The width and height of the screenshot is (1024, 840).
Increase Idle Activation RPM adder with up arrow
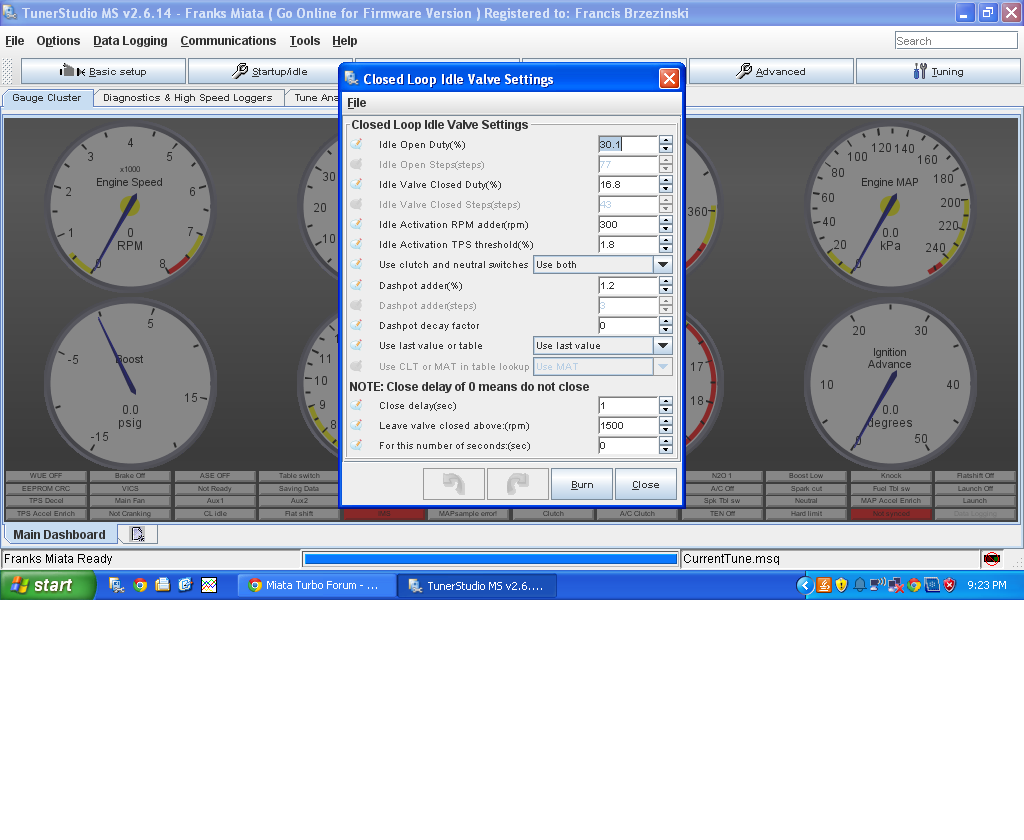[x=666, y=220]
